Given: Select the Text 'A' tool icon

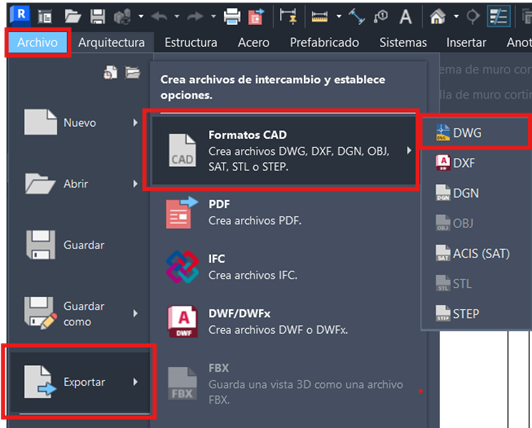Looking at the screenshot, I should click(x=406, y=16).
